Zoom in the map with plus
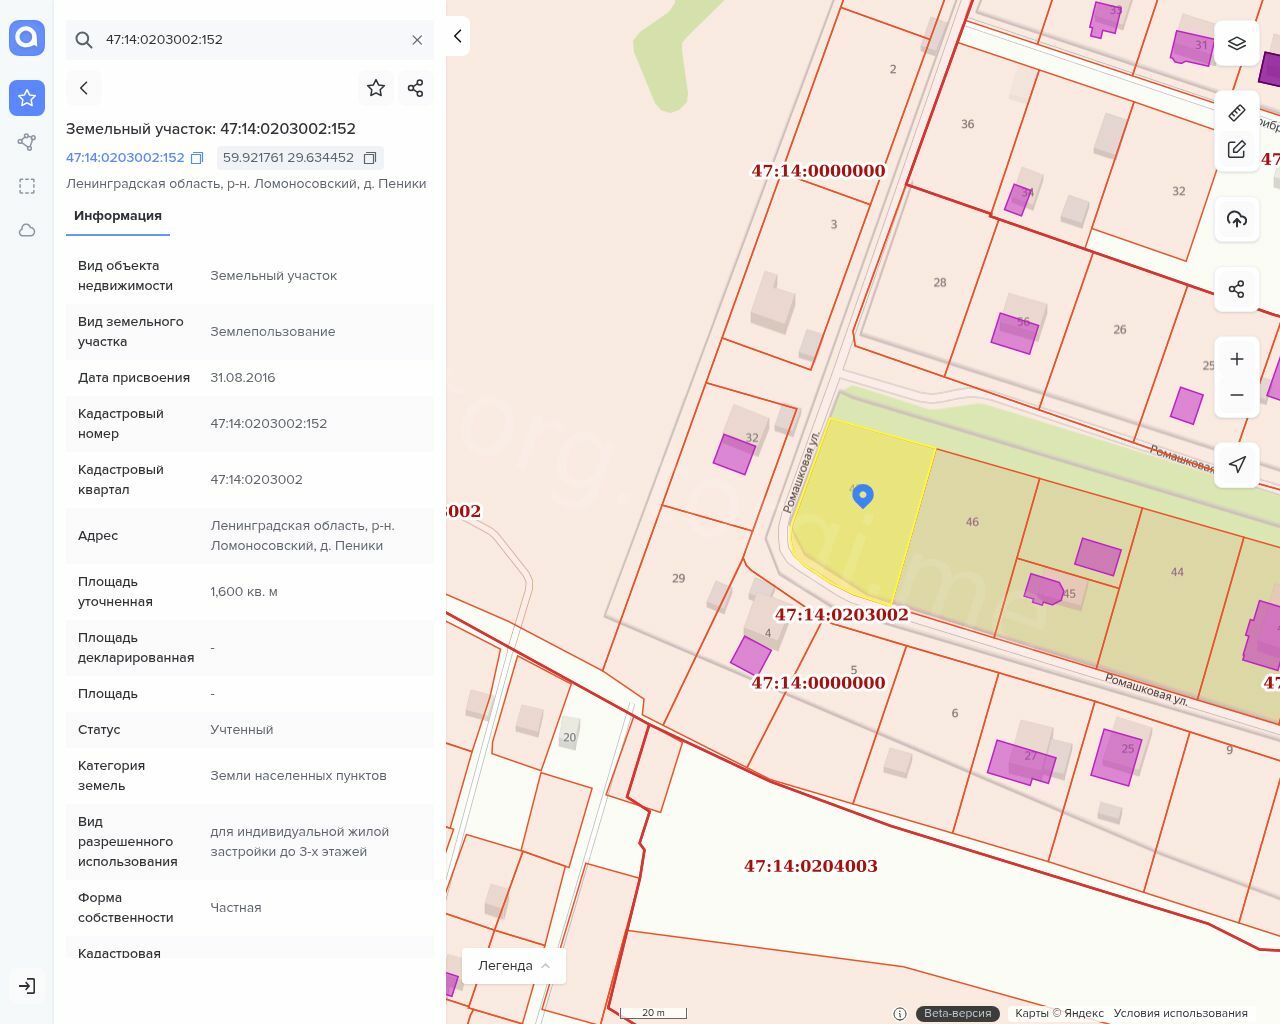This screenshot has height=1024, width=1280. coord(1236,359)
